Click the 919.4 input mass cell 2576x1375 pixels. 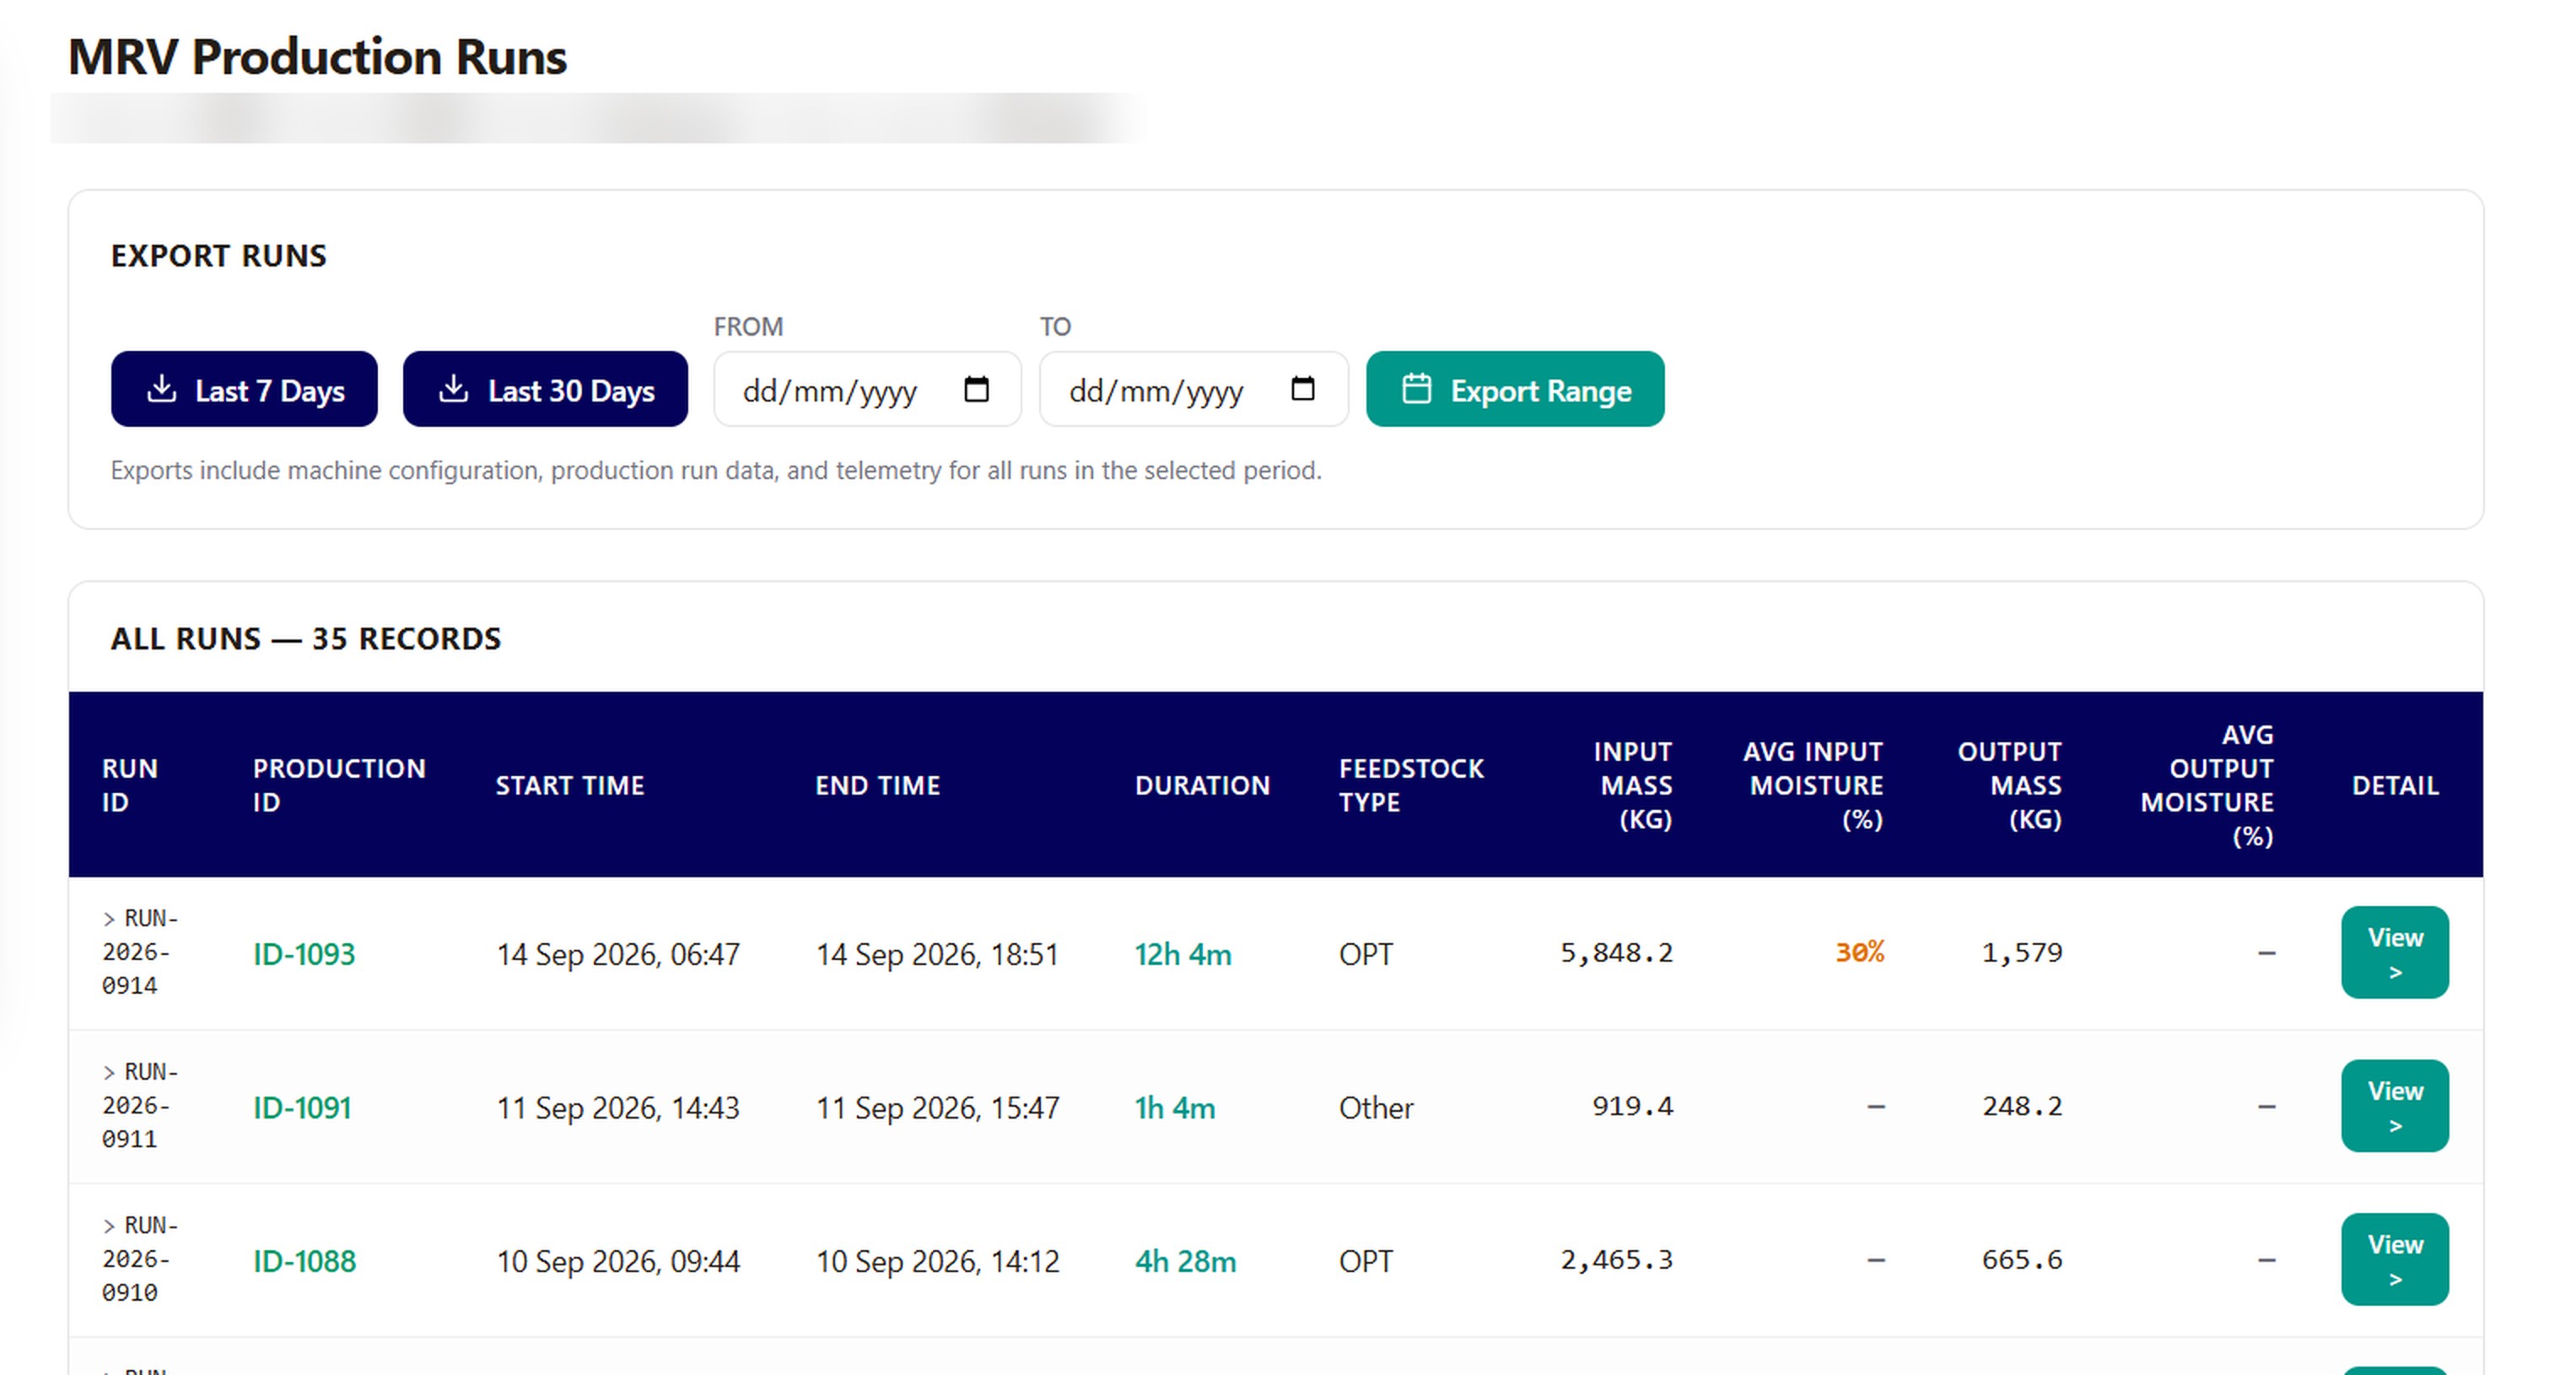(1632, 1106)
